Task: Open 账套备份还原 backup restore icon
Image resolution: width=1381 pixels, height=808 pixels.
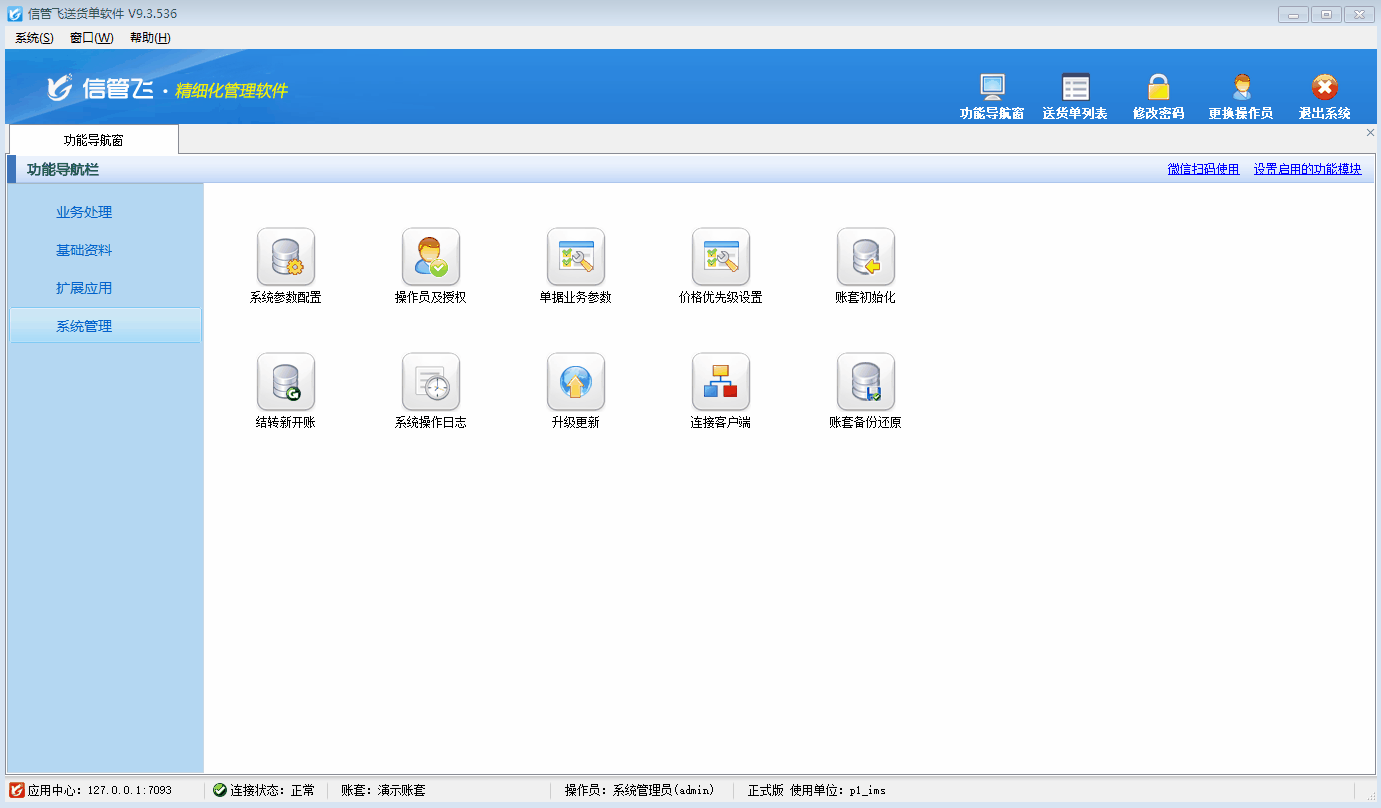Action: pyautogui.click(x=866, y=382)
